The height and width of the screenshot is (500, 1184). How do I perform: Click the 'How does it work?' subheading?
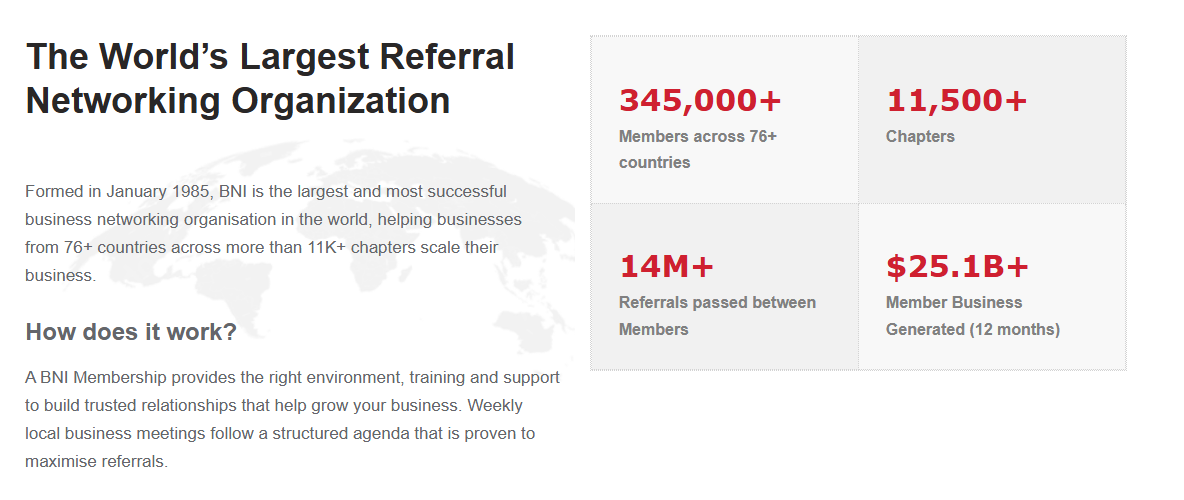tap(131, 331)
